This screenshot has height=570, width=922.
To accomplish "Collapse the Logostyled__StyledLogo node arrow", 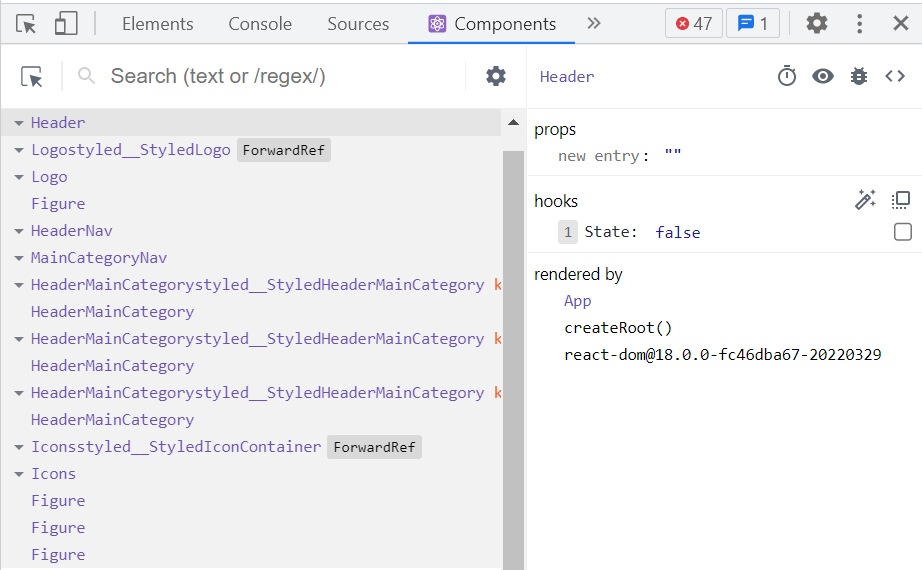I will point(19,150).
